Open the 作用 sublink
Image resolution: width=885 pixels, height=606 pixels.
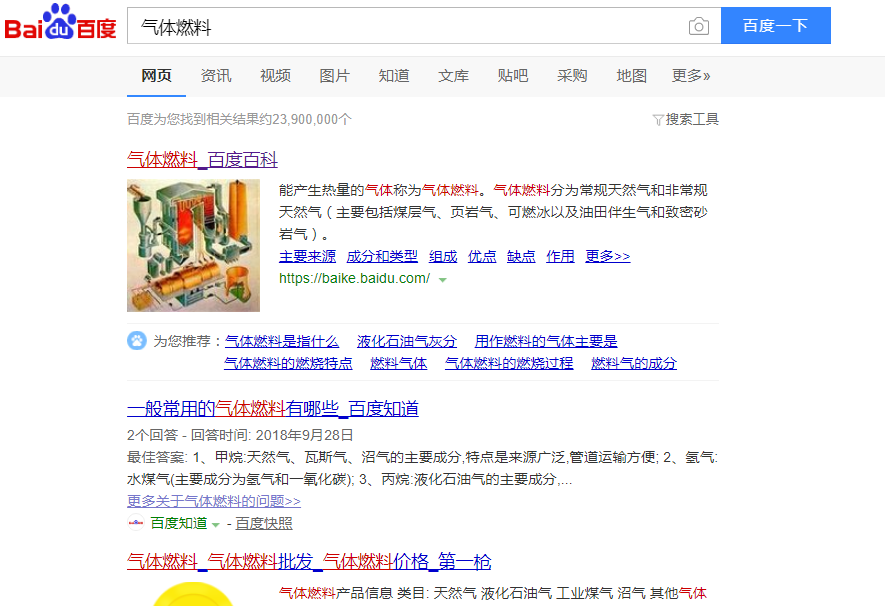[x=560, y=256]
